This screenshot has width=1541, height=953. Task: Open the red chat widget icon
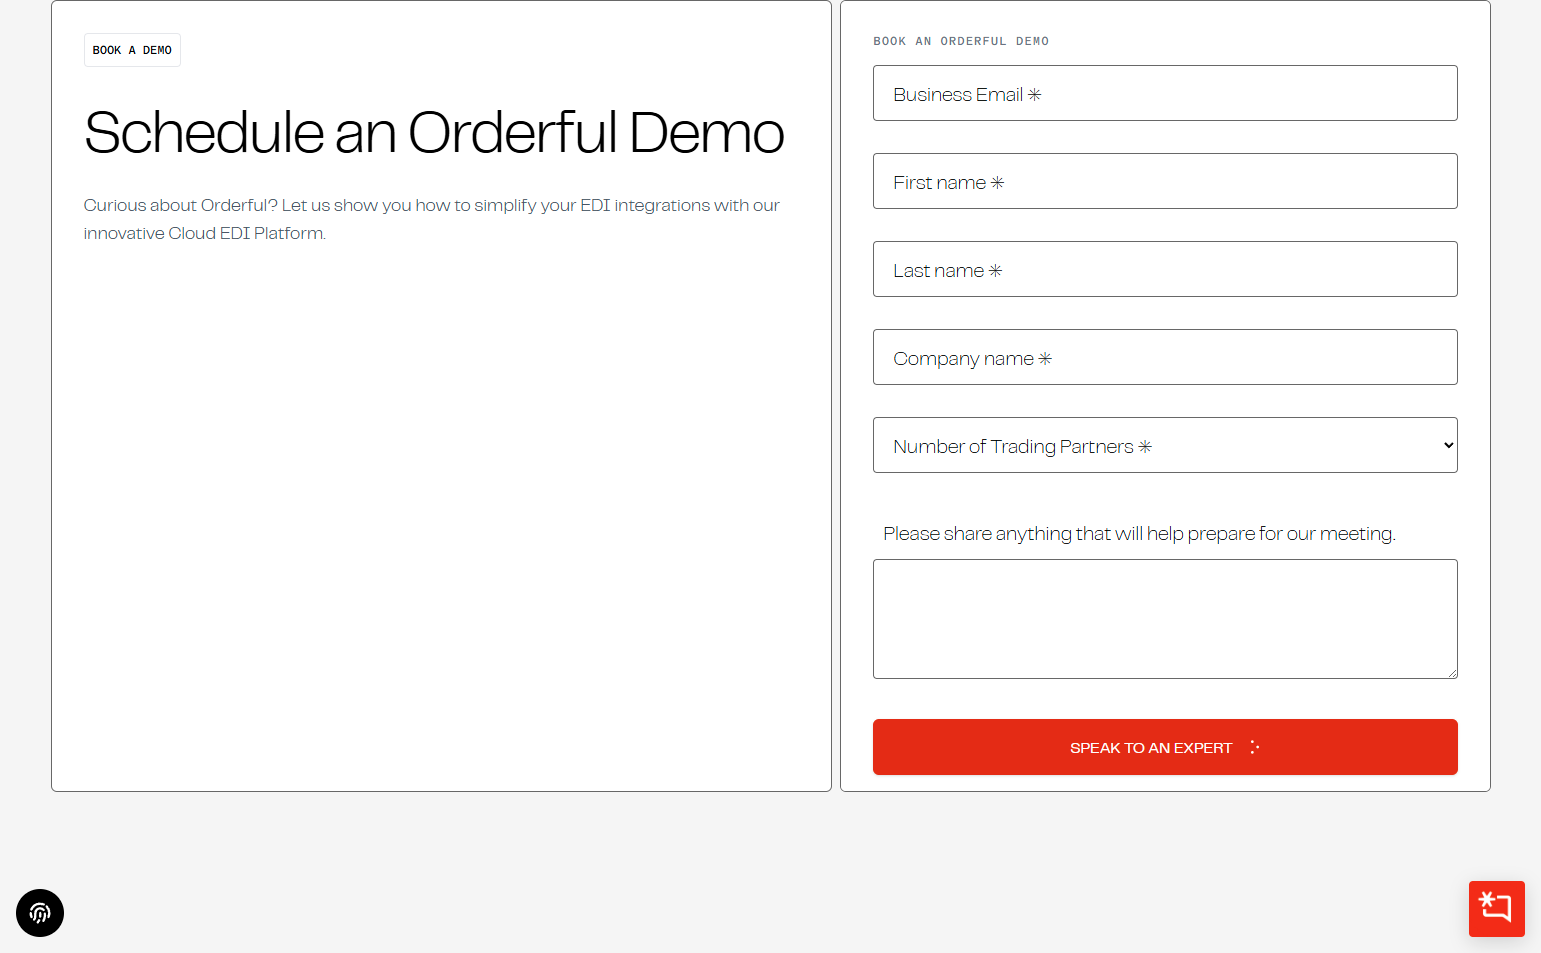(x=1496, y=908)
